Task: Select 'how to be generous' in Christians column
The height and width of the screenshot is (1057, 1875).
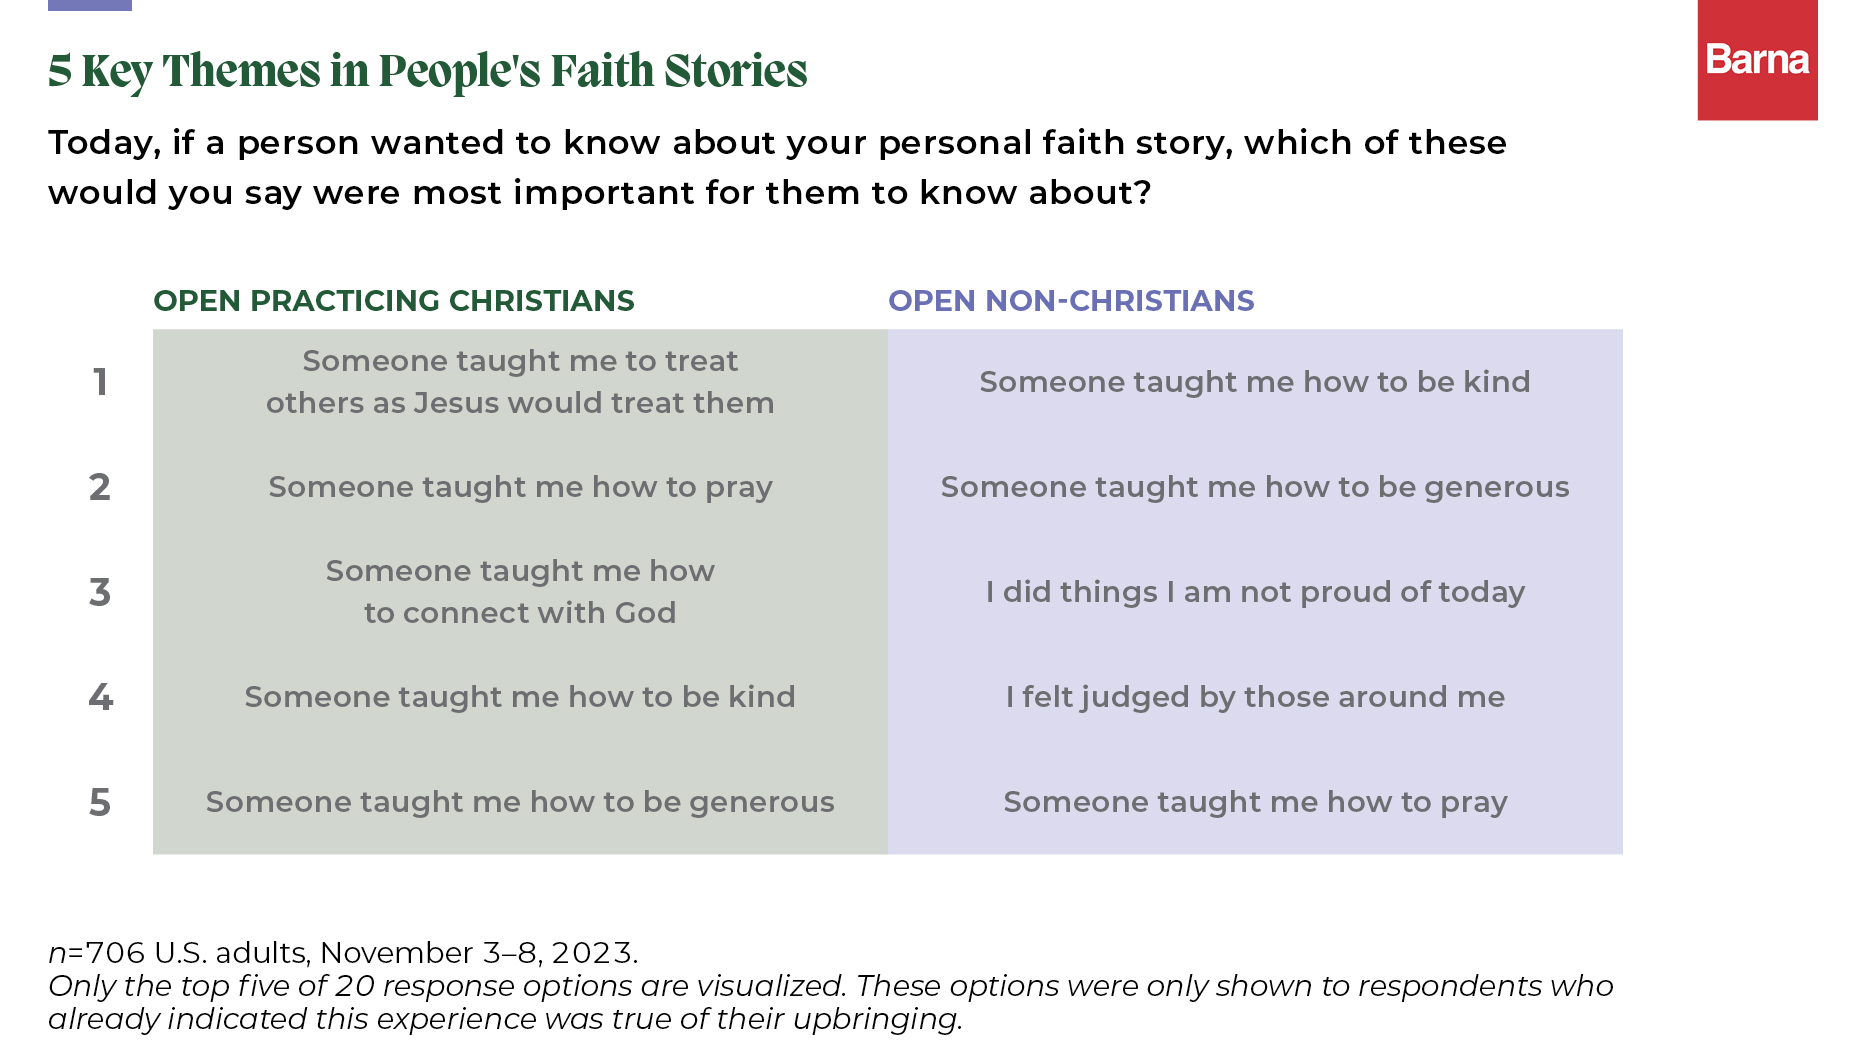Action: point(520,802)
